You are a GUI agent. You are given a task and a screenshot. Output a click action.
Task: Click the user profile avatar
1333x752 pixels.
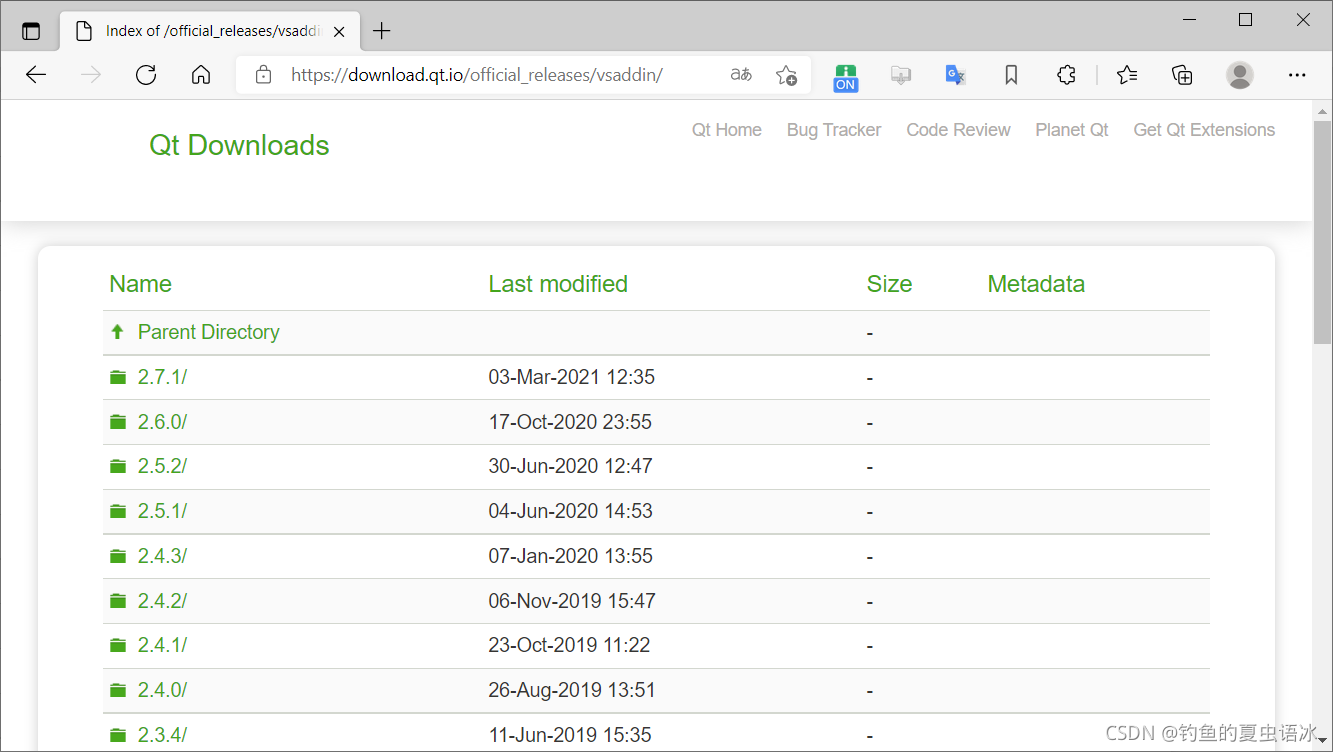click(1240, 75)
